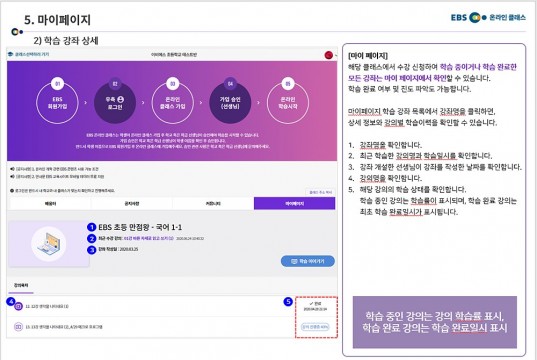This screenshot has height=360, width=537.
Task: Select the 온라인 클래스 가입 step circle
Action: pos(173,103)
